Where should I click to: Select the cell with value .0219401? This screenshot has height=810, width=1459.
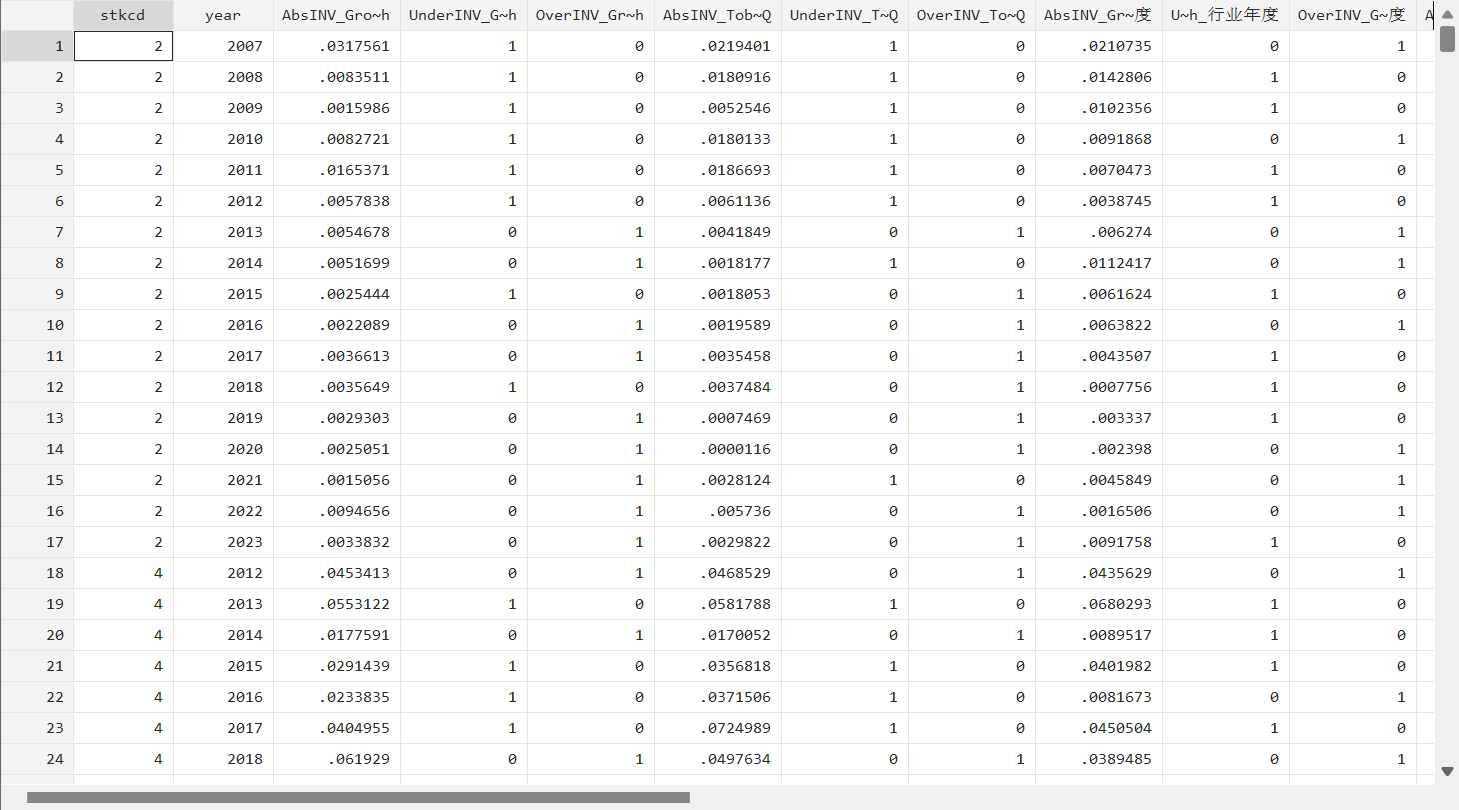(x=718, y=46)
